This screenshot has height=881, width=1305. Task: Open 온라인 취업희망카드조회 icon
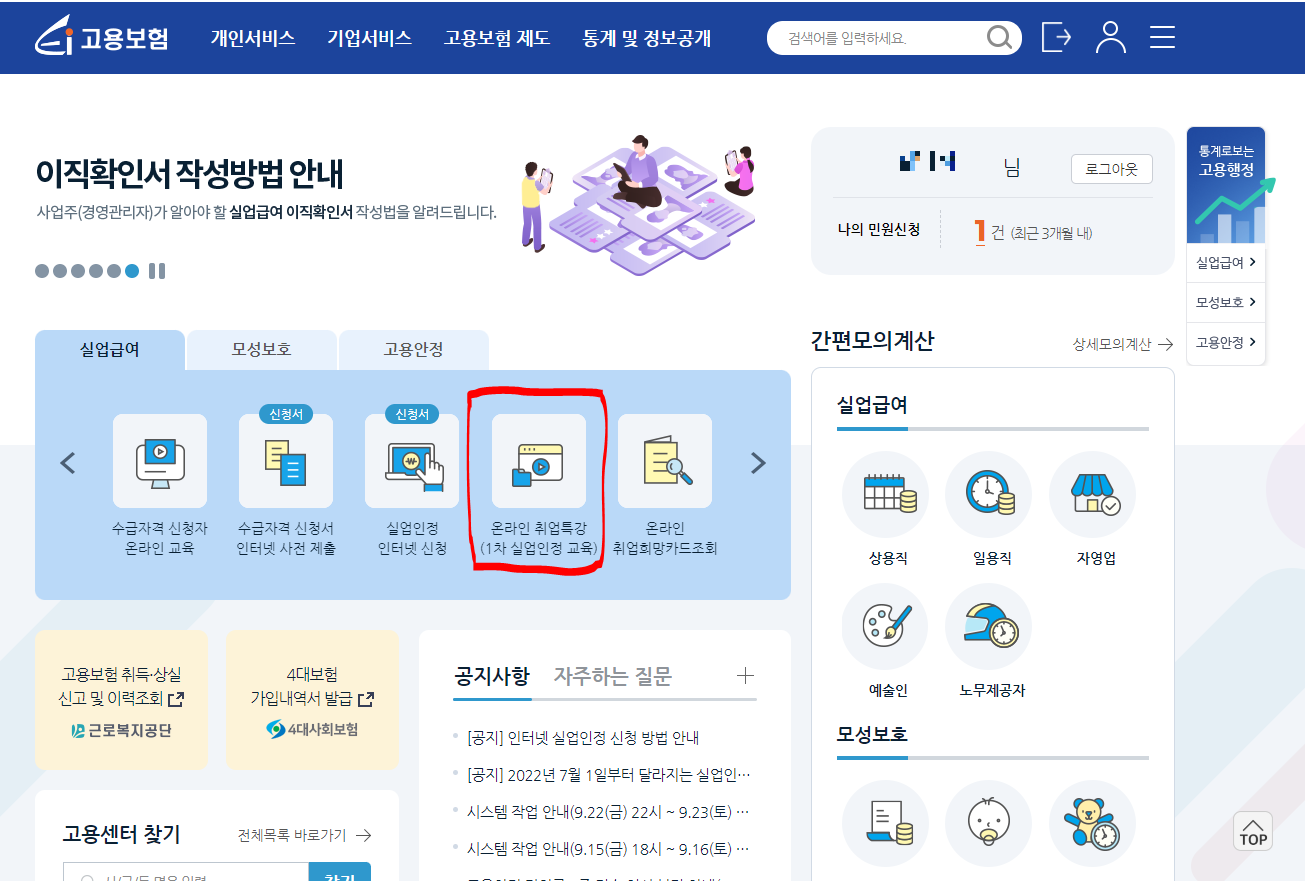pos(665,461)
